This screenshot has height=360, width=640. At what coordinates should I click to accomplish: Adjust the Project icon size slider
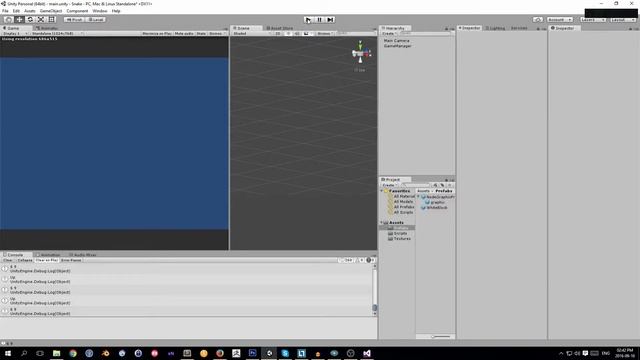pos(441,337)
